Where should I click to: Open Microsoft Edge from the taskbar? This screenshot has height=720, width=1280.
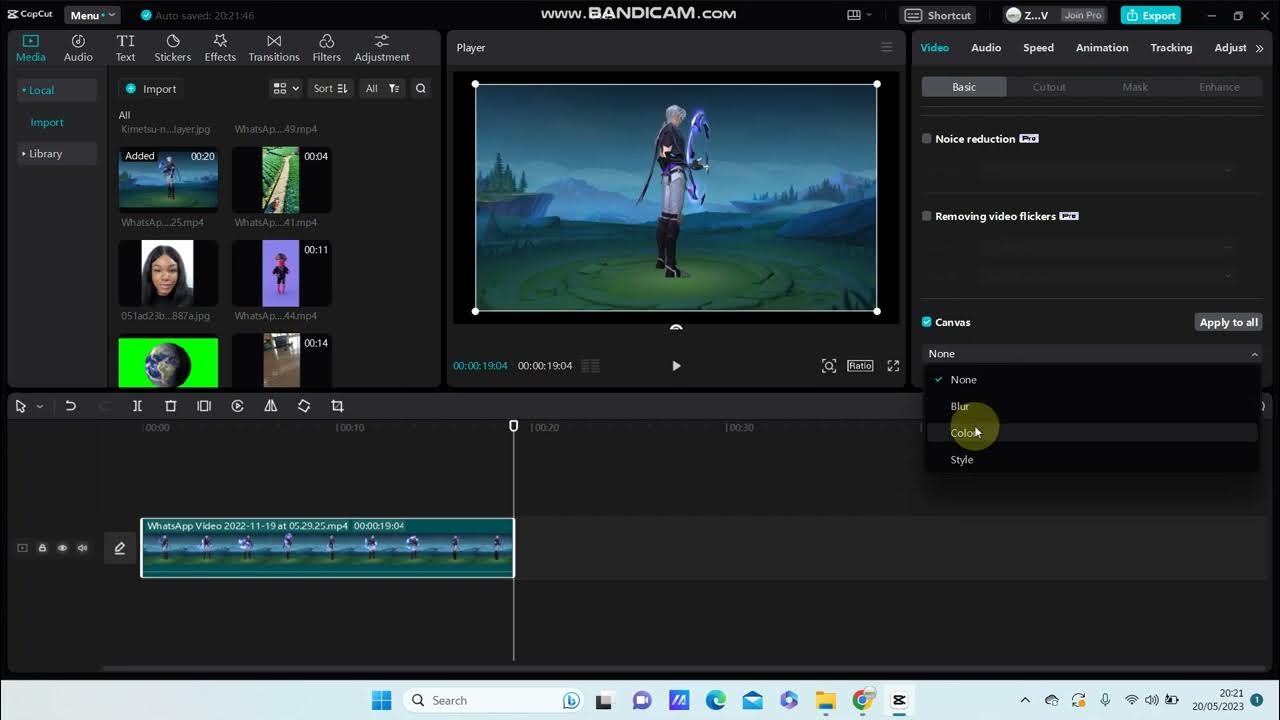(x=715, y=700)
